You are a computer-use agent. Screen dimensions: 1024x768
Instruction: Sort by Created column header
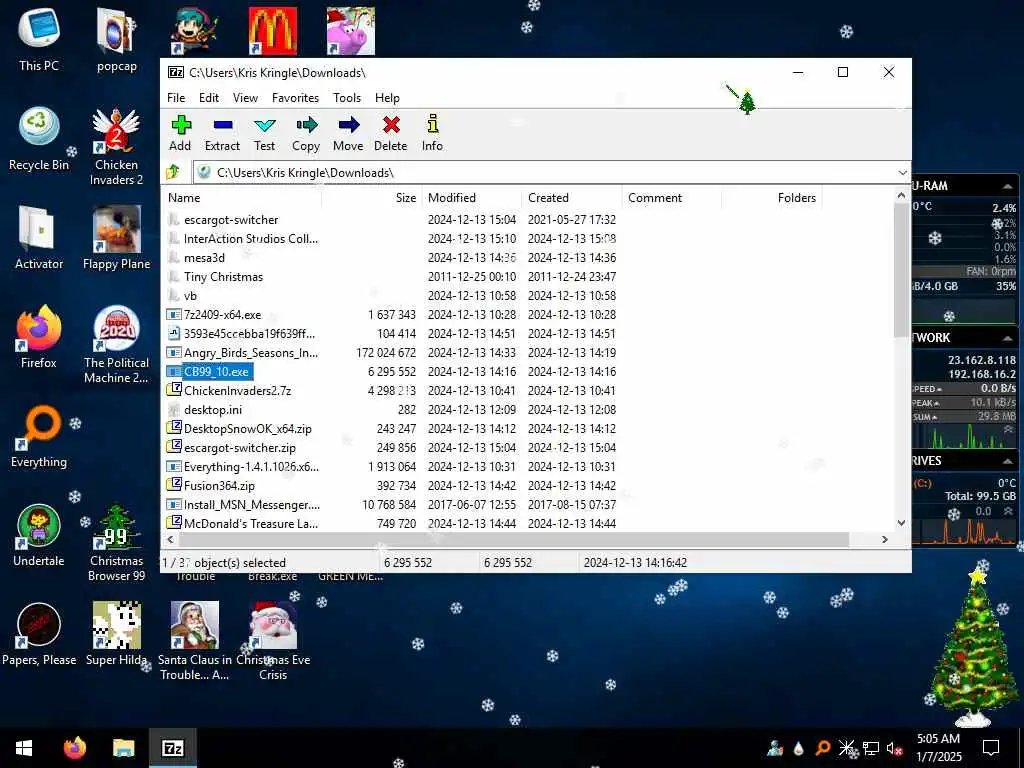click(x=572, y=198)
